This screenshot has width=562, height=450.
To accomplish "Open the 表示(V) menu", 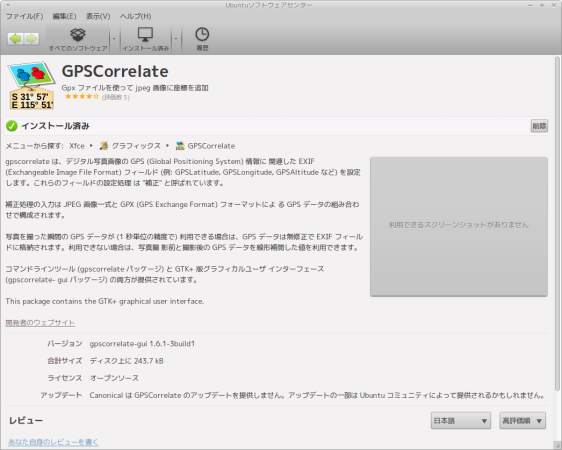I will [x=98, y=16].
